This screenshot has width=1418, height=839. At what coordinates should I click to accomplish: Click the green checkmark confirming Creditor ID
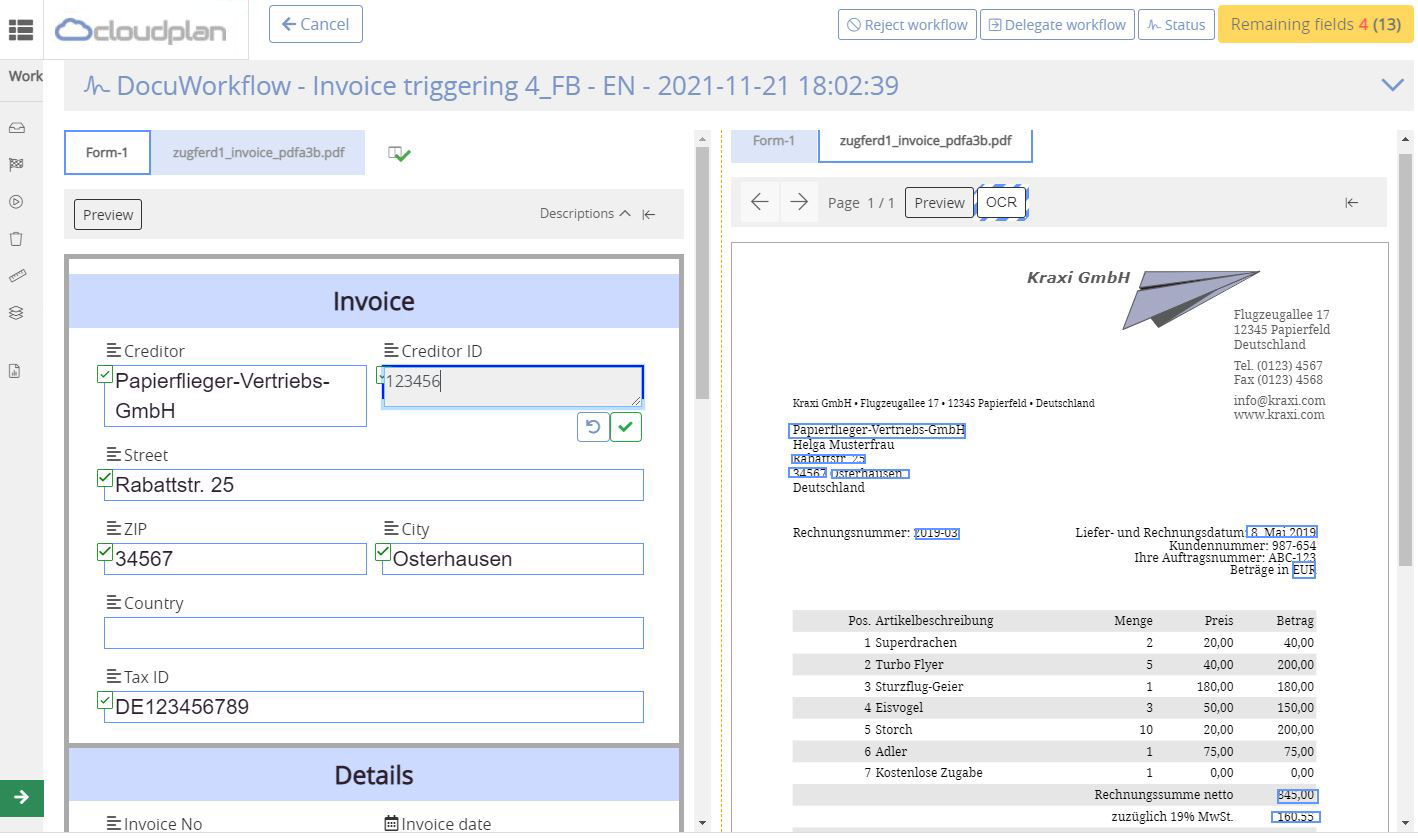[x=625, y=427]
